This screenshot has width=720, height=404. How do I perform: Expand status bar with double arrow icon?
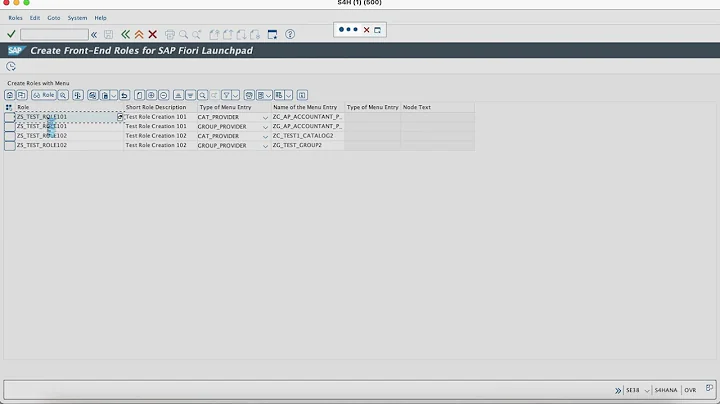[x=618, y=390]
